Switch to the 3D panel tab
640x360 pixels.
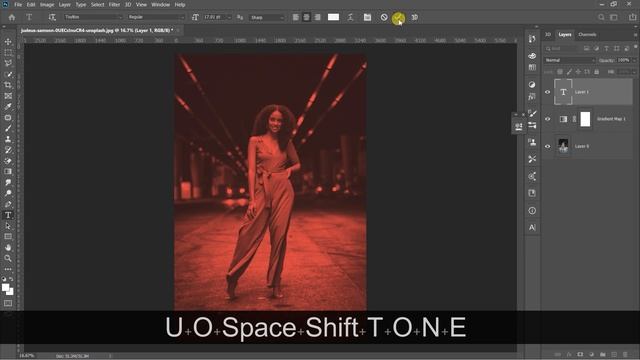pos(548,35)
